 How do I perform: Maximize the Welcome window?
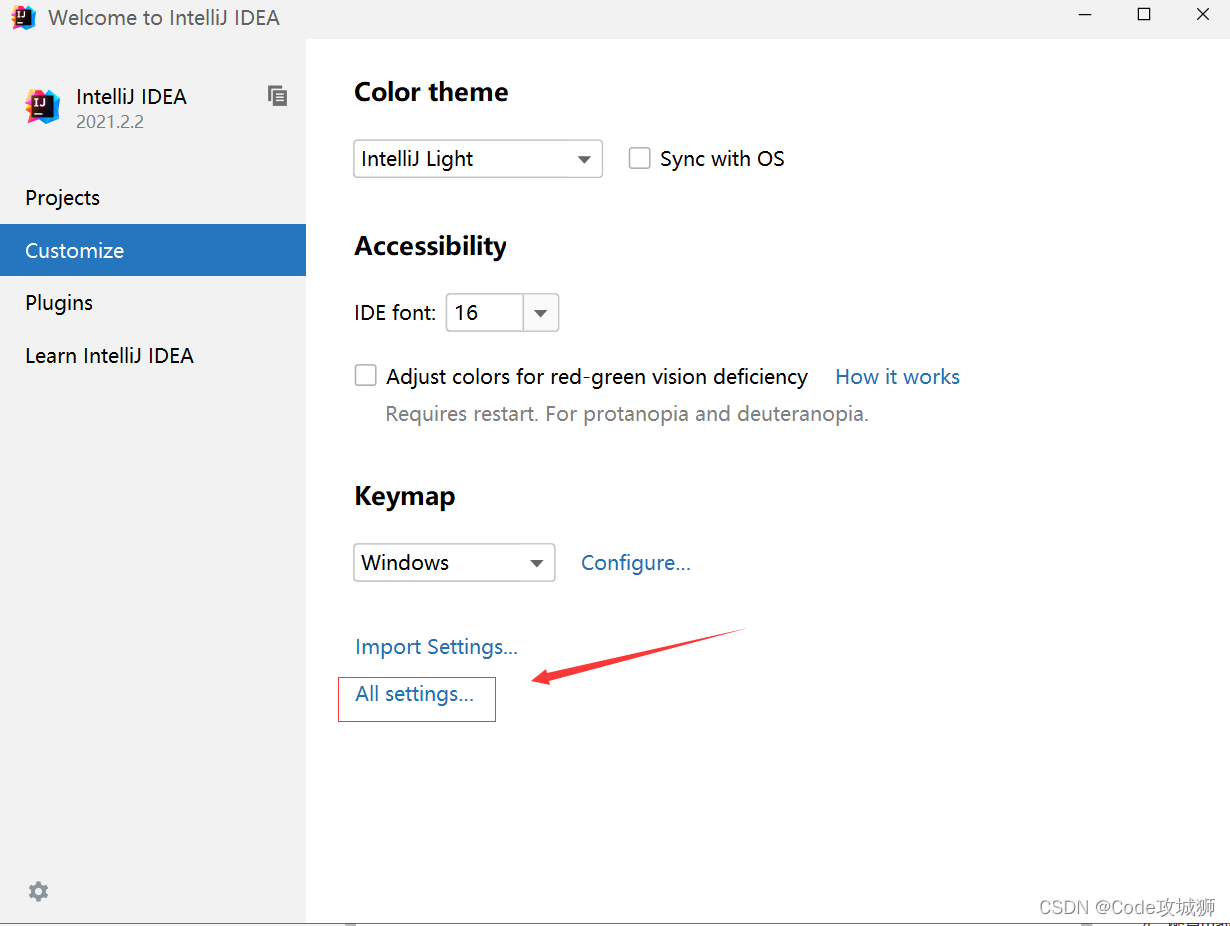point(1144,15)
